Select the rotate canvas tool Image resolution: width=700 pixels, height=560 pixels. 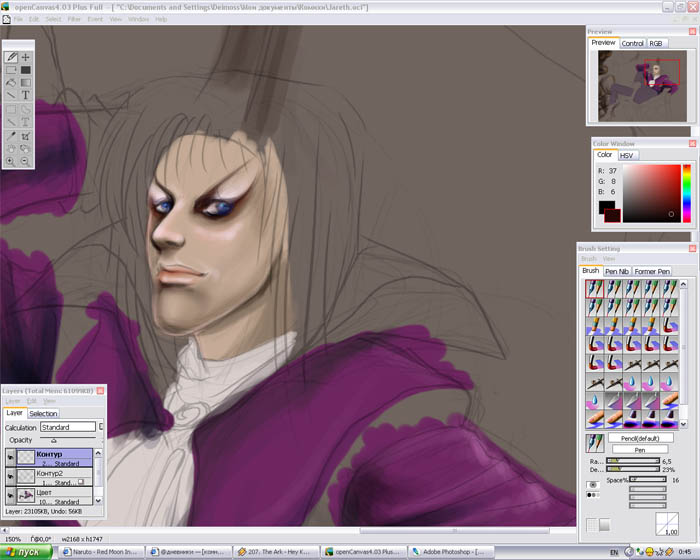[25, 148]
